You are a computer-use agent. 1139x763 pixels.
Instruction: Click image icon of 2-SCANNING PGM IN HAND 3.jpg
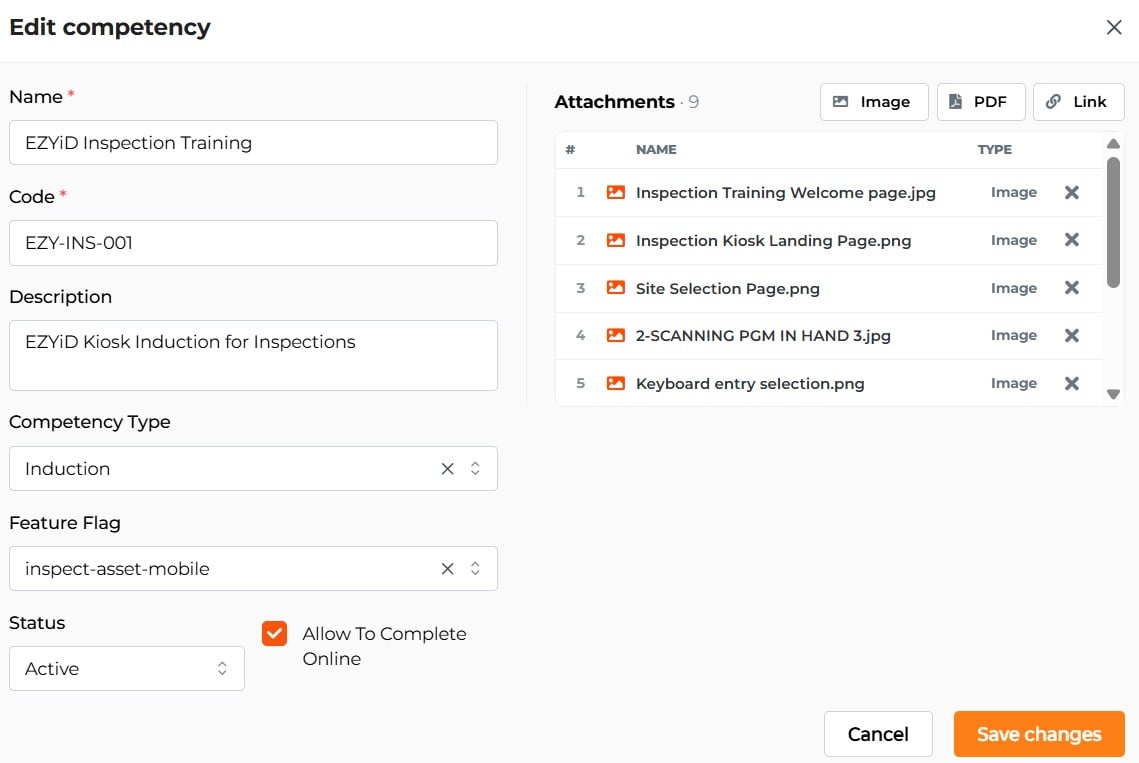615,336
